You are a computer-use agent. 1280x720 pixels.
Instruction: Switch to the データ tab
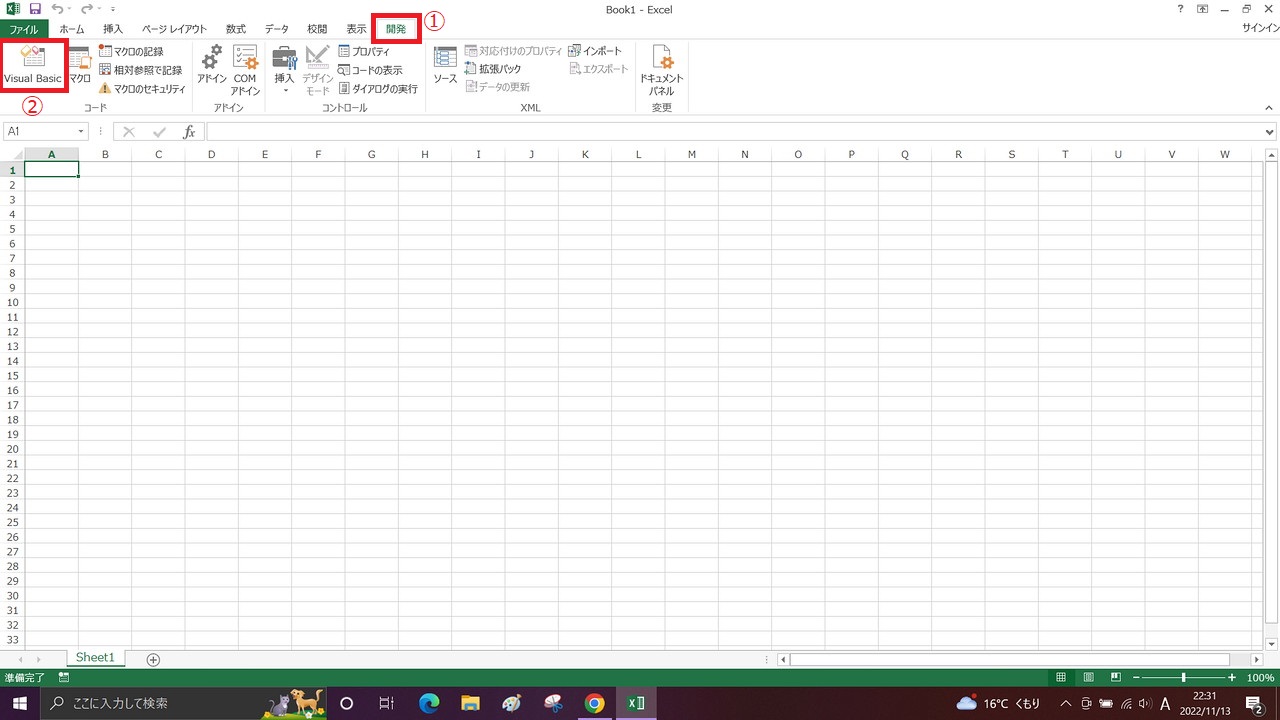point(277,29)
